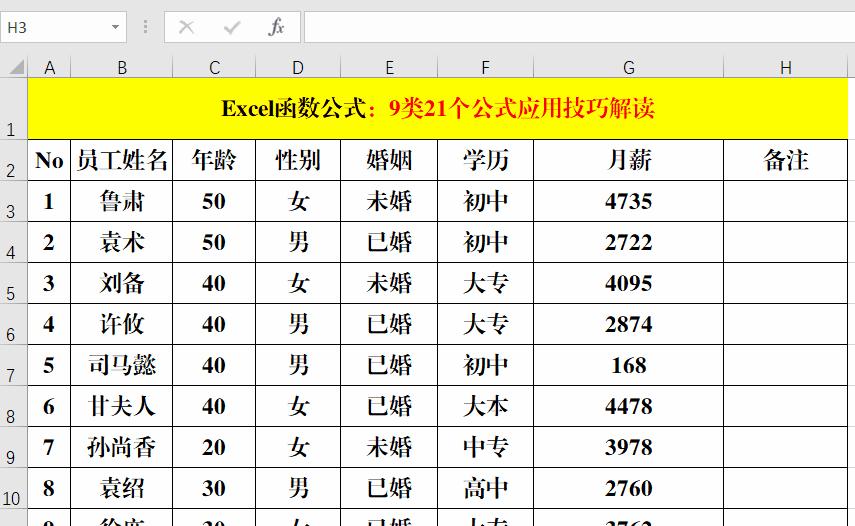Select row 5 header
This screenshot has width=855, height=526.
(x=14, y=283)
